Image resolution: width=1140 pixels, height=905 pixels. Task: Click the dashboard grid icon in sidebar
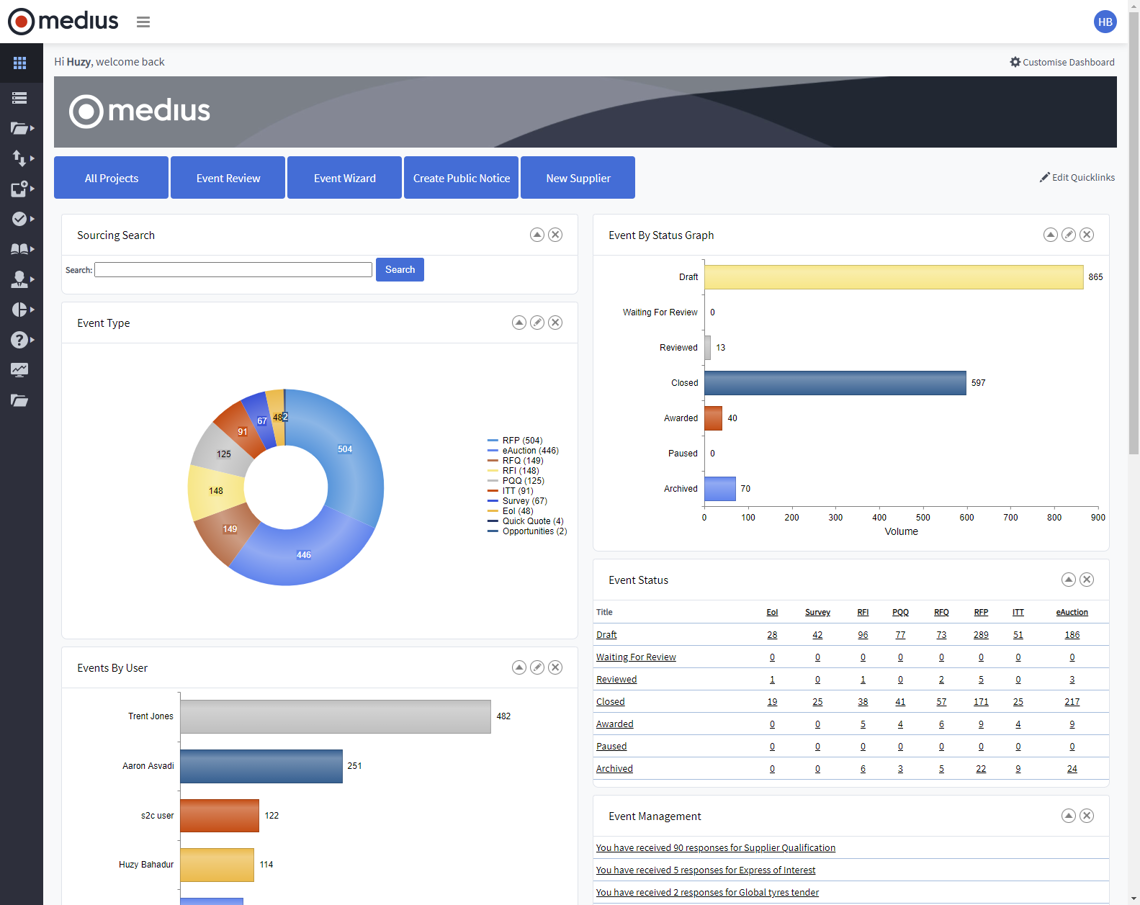pyautogui.click(x=19, y=63)
